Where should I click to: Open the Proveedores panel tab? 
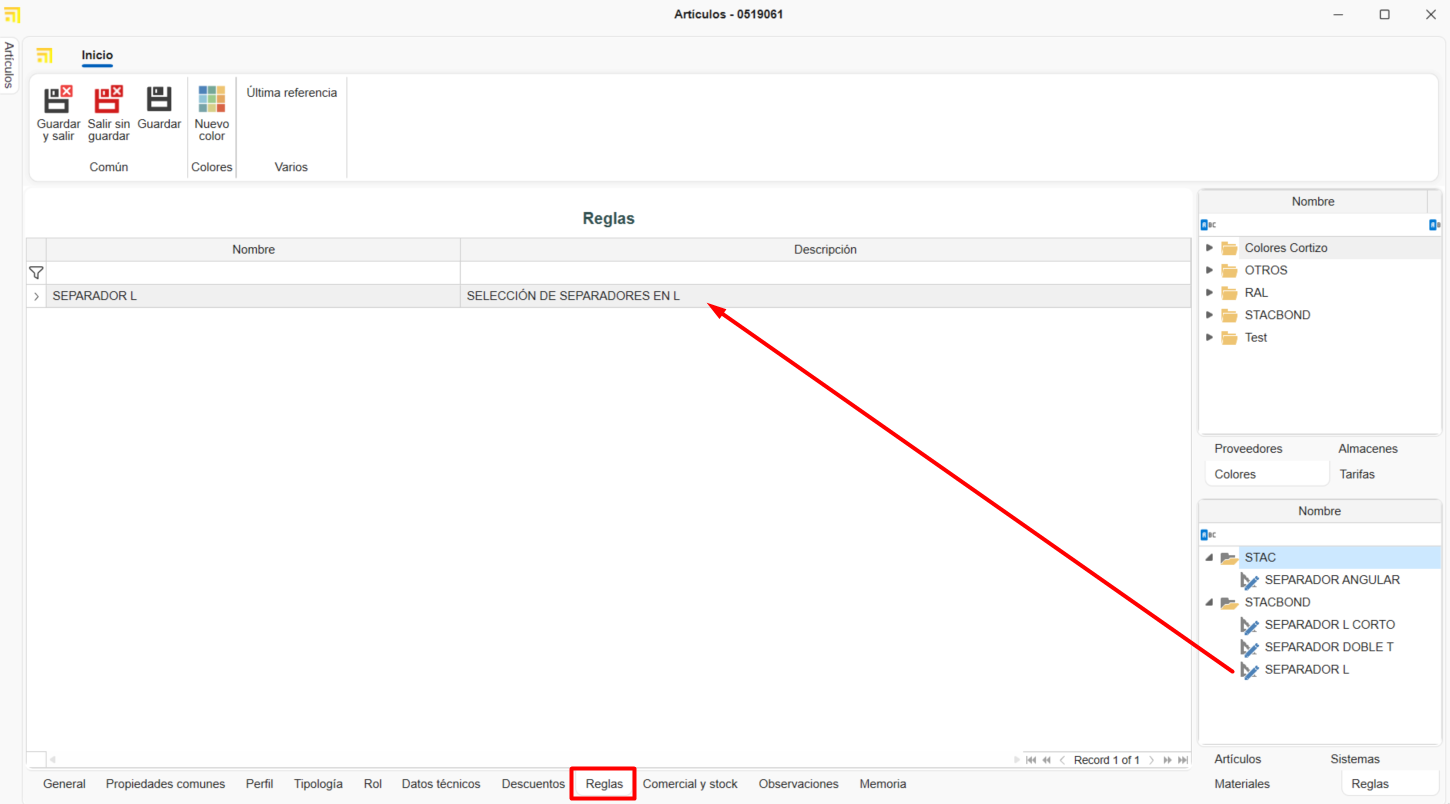[x=1248, y=449]
